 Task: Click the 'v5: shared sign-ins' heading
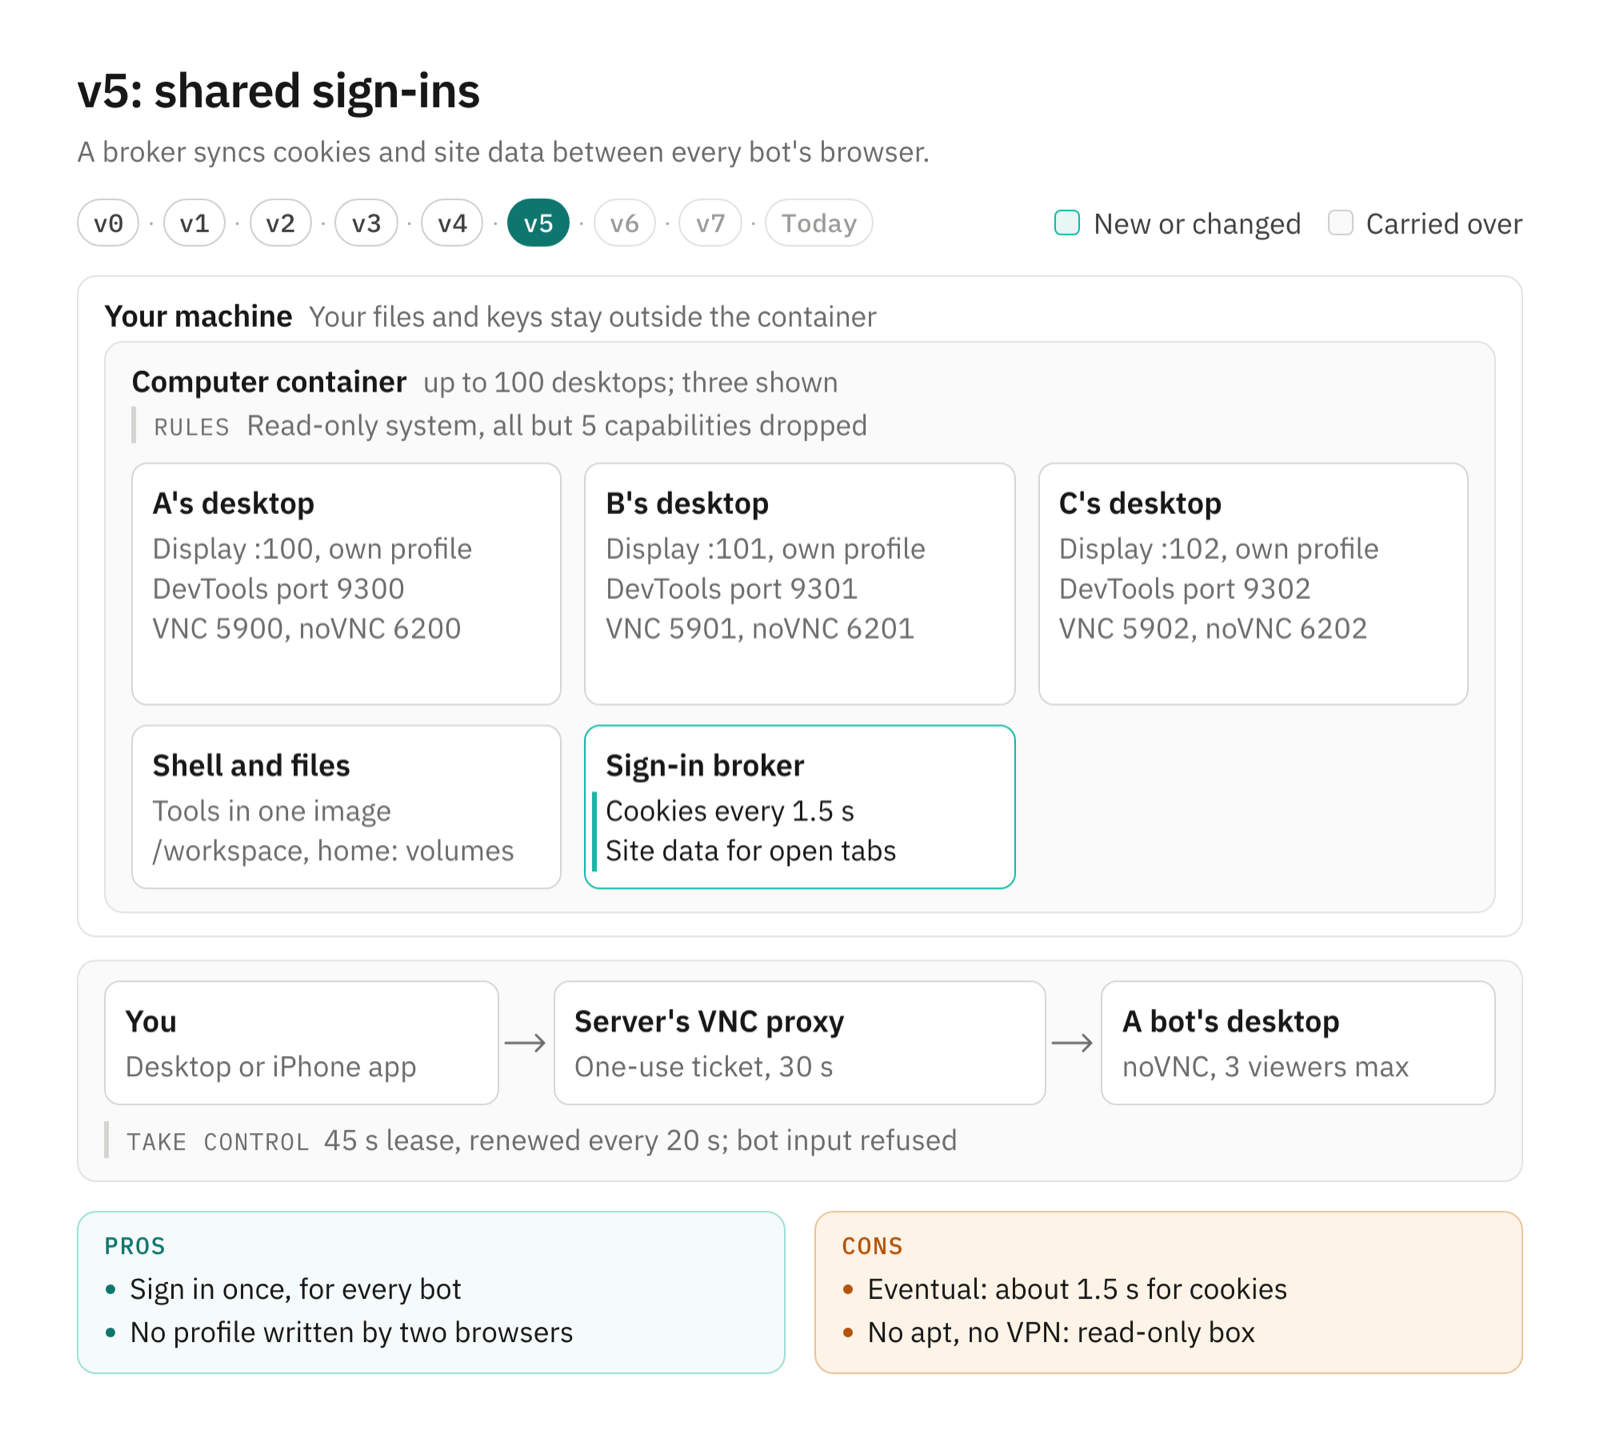pyautogui.click(x=279, y=91)
